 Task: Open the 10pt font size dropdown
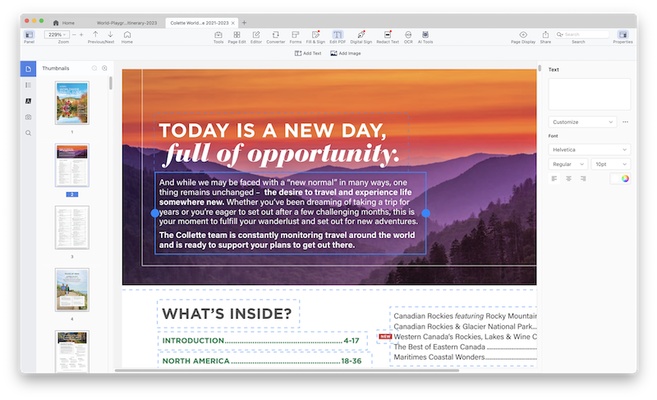tap(611, 164)
